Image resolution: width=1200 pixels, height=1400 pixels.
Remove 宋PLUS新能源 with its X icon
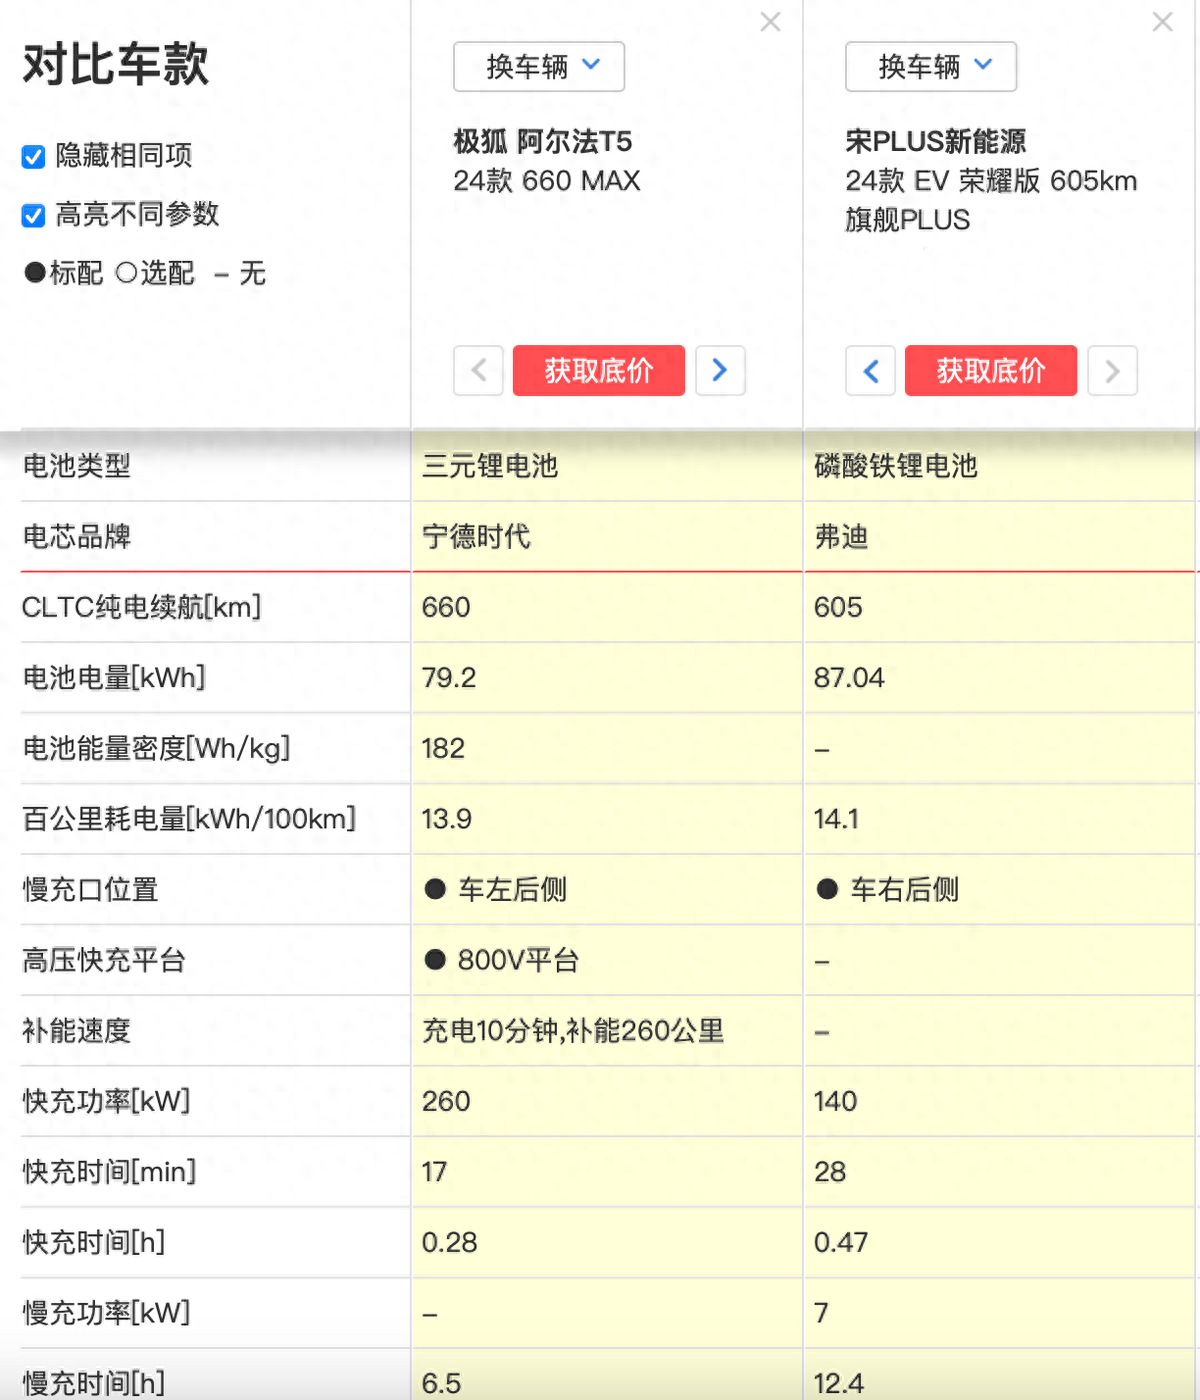point(1162,21)
